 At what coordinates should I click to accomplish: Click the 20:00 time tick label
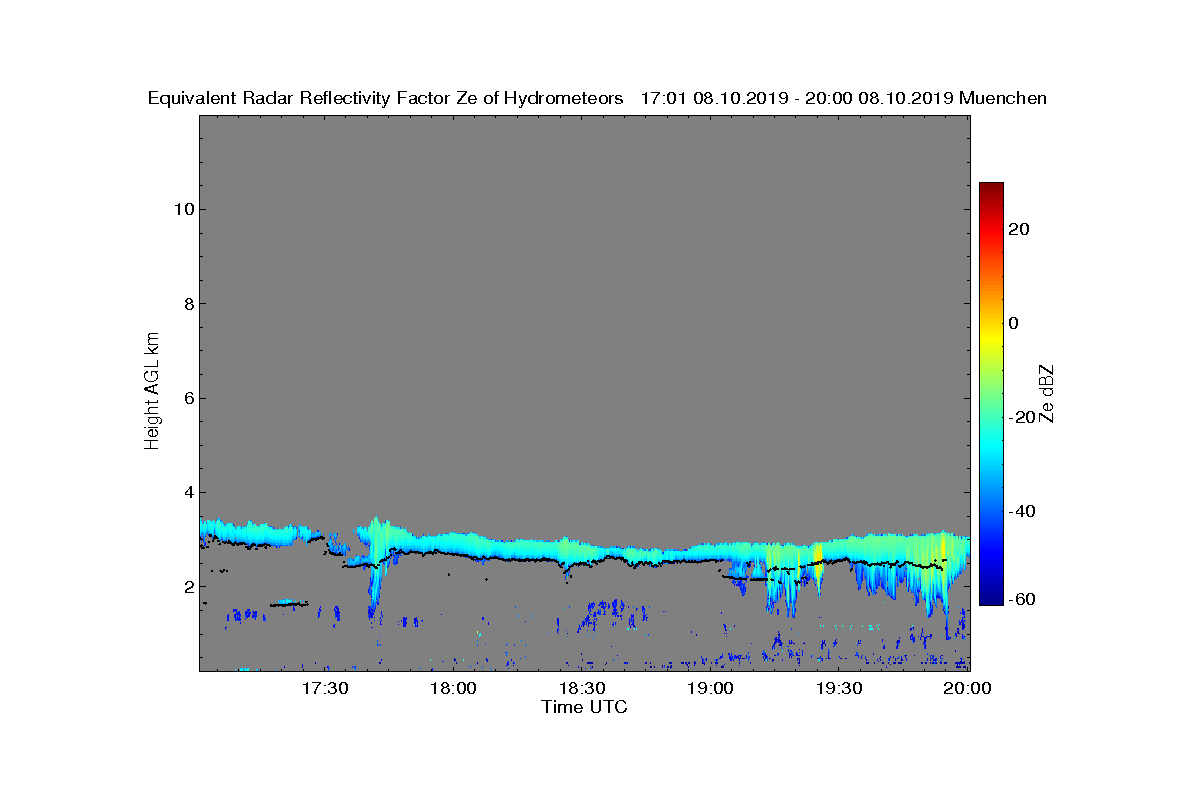coord(968,689)
